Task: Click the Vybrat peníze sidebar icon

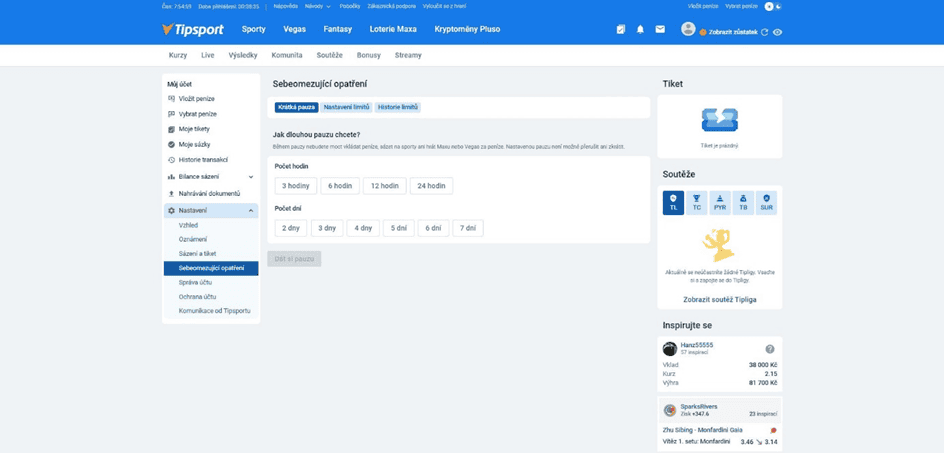Action: (x=172, y=114)
